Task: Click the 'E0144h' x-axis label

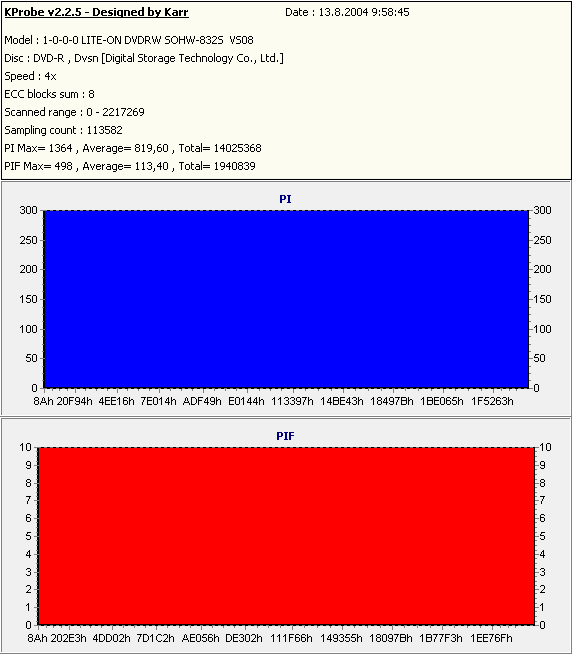Action: 246,401
